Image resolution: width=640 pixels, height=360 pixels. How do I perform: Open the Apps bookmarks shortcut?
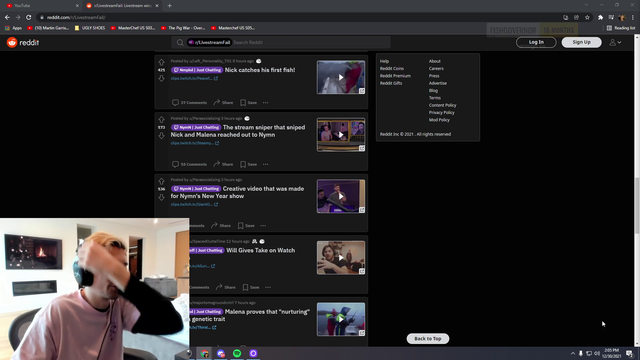13,28
